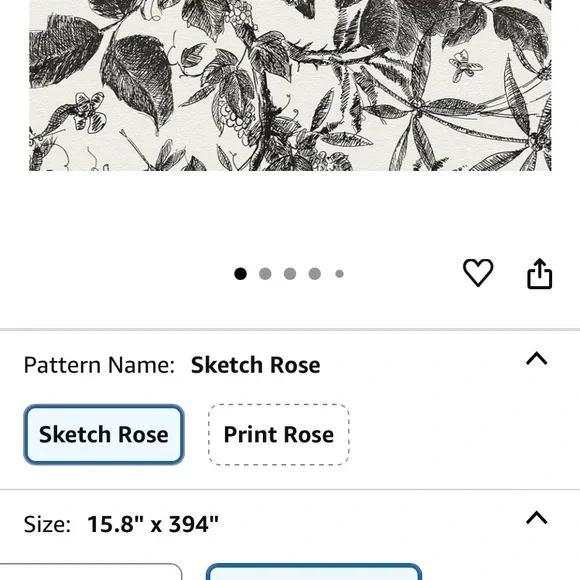Tap the 15.8" x 394" size value text
Viewport: 580px width, 580px height.
click(x=153, y=524)
